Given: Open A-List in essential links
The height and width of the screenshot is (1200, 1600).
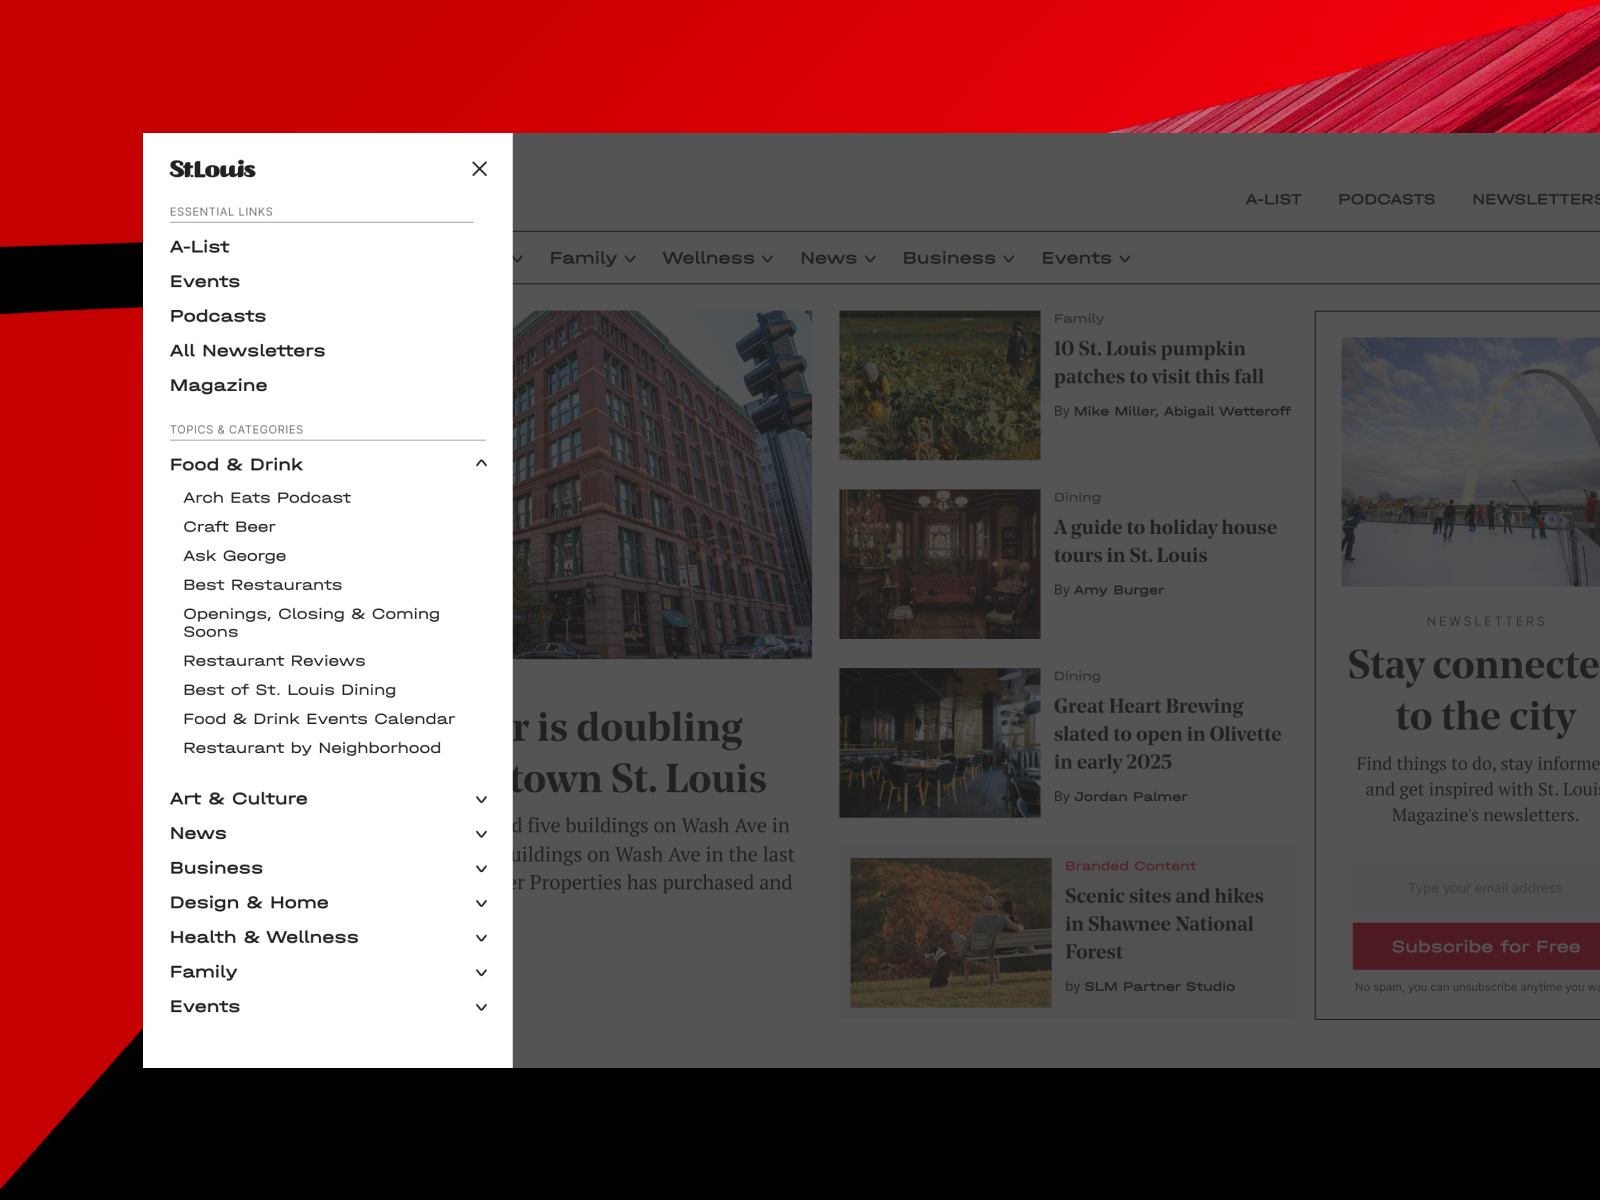Looking at the screenshot, I should pos(199,247).
